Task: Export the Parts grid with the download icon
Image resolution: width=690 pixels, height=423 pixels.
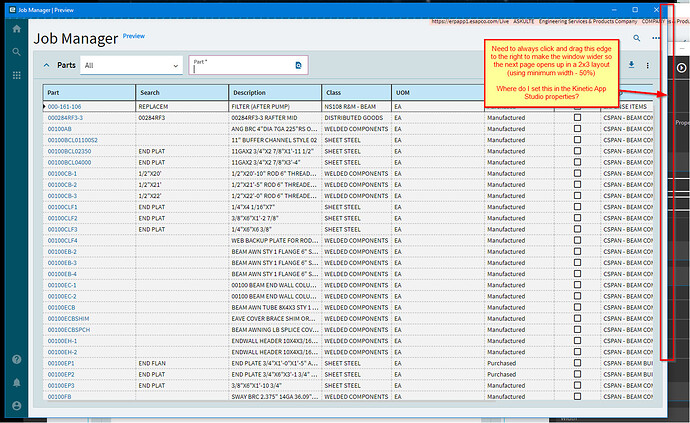Action: click(631, 65)
